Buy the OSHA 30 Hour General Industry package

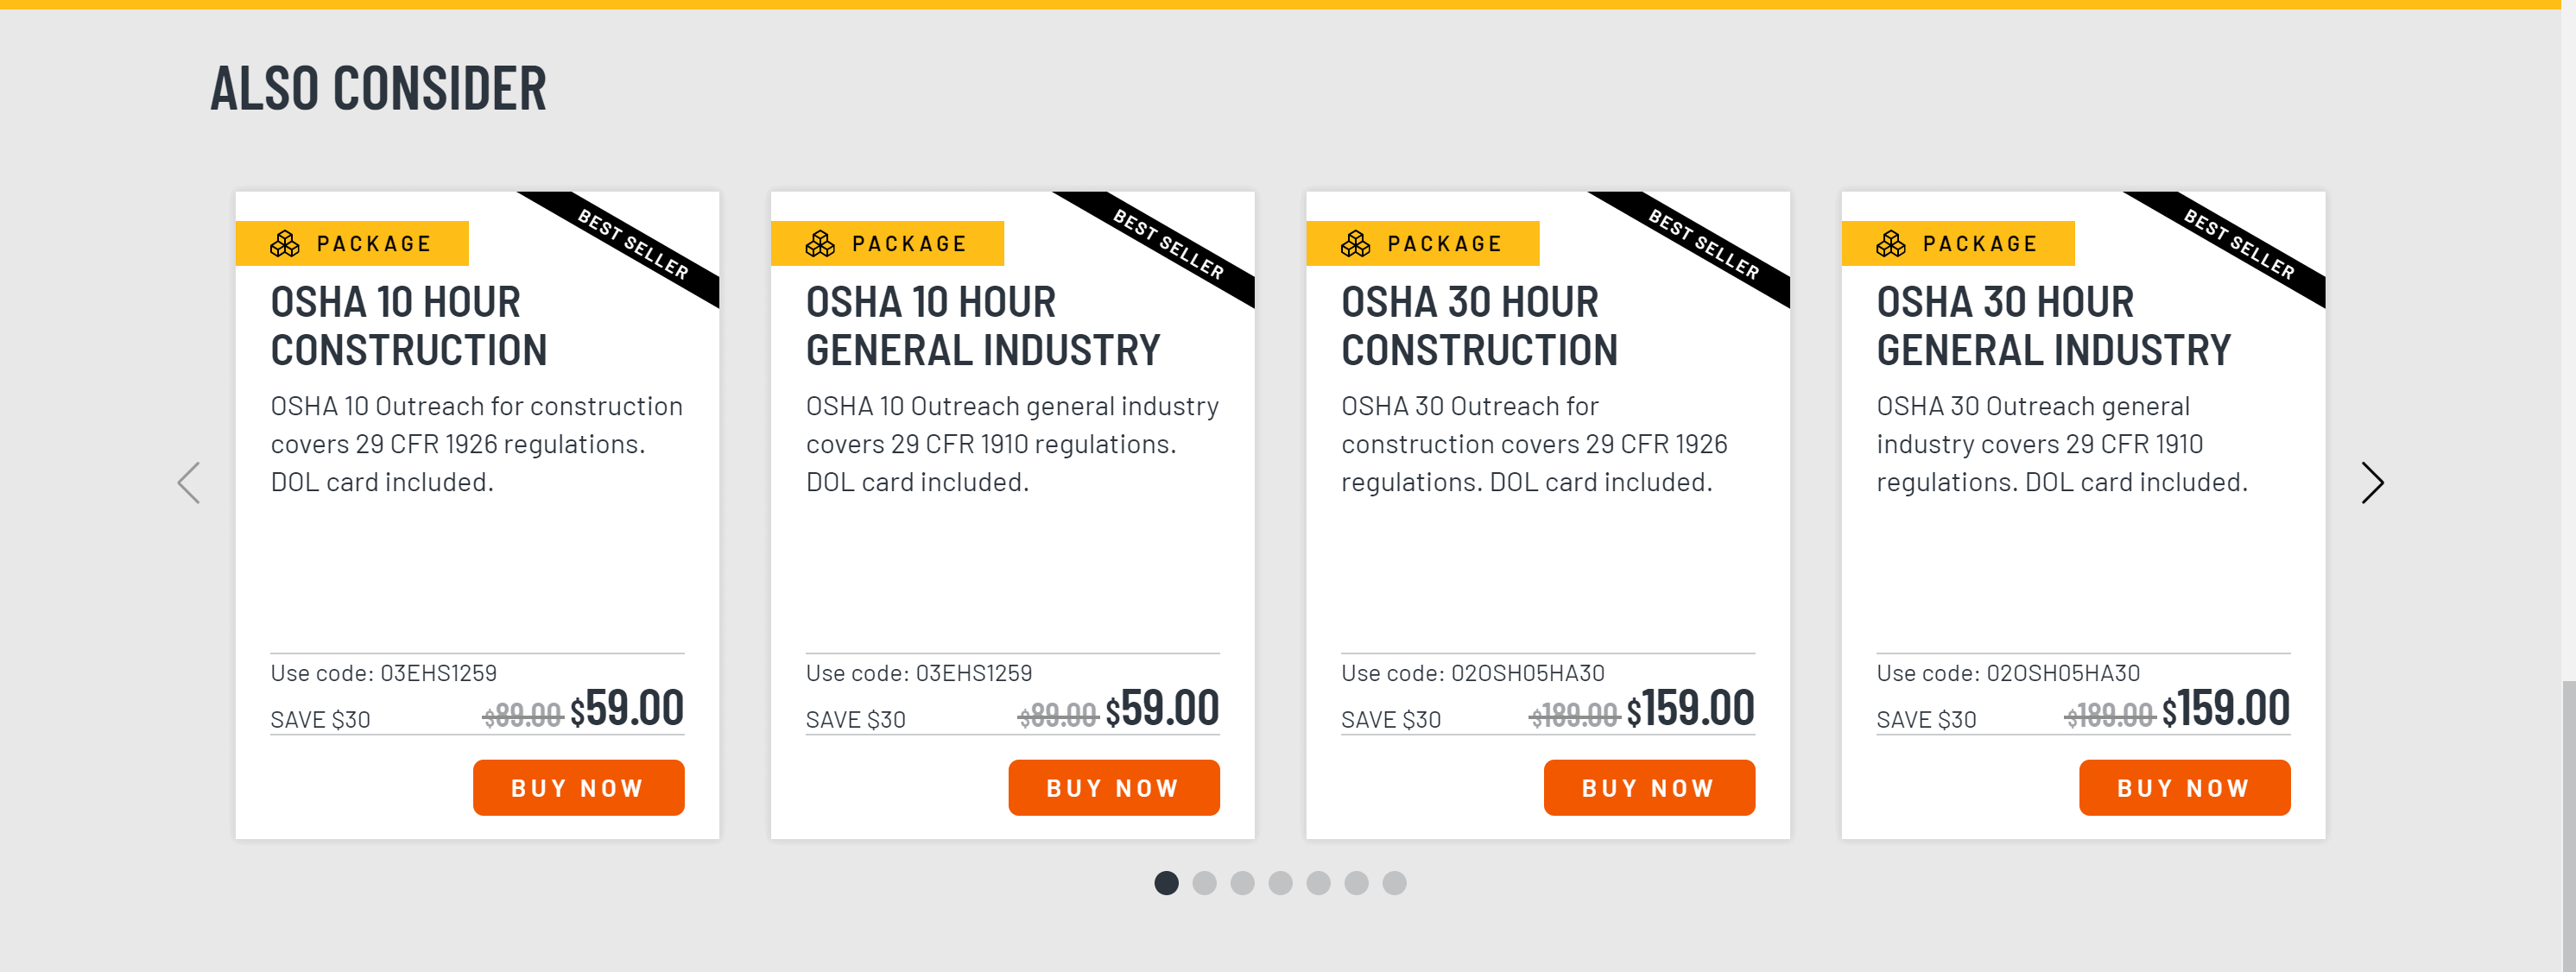[x=2184, y=788]
